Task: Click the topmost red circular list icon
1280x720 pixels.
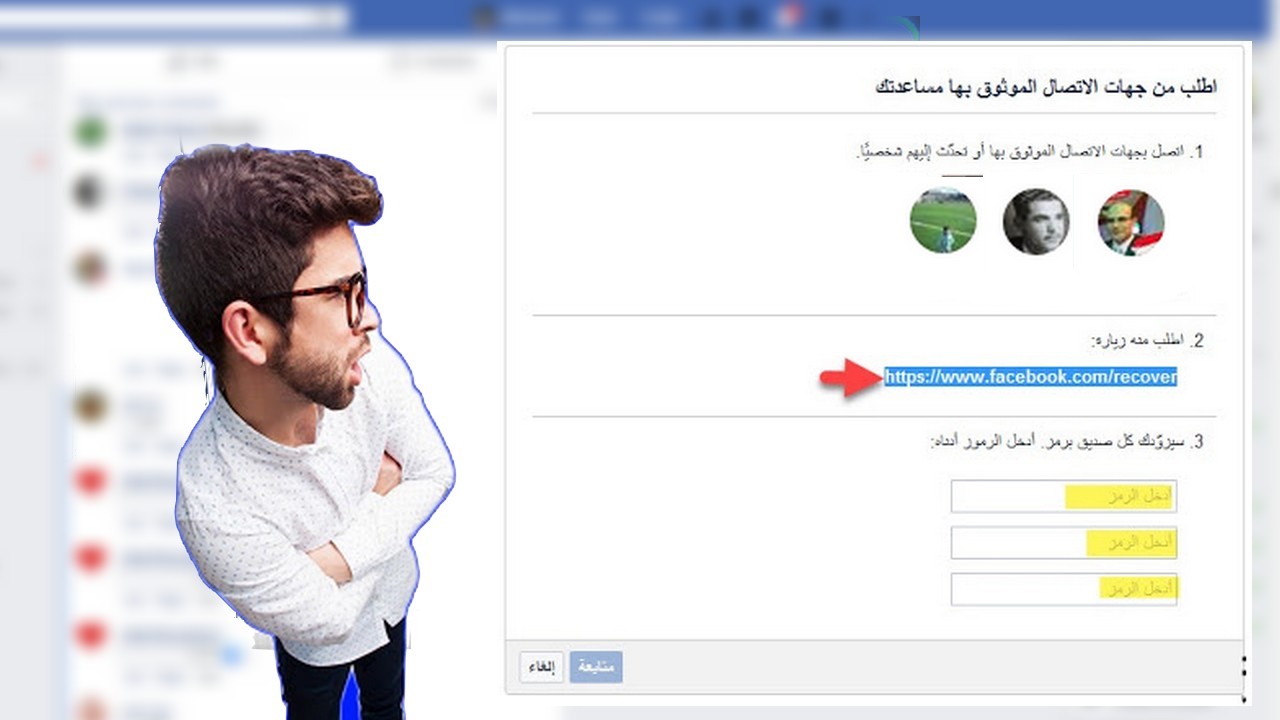Action: coord(91,482)
